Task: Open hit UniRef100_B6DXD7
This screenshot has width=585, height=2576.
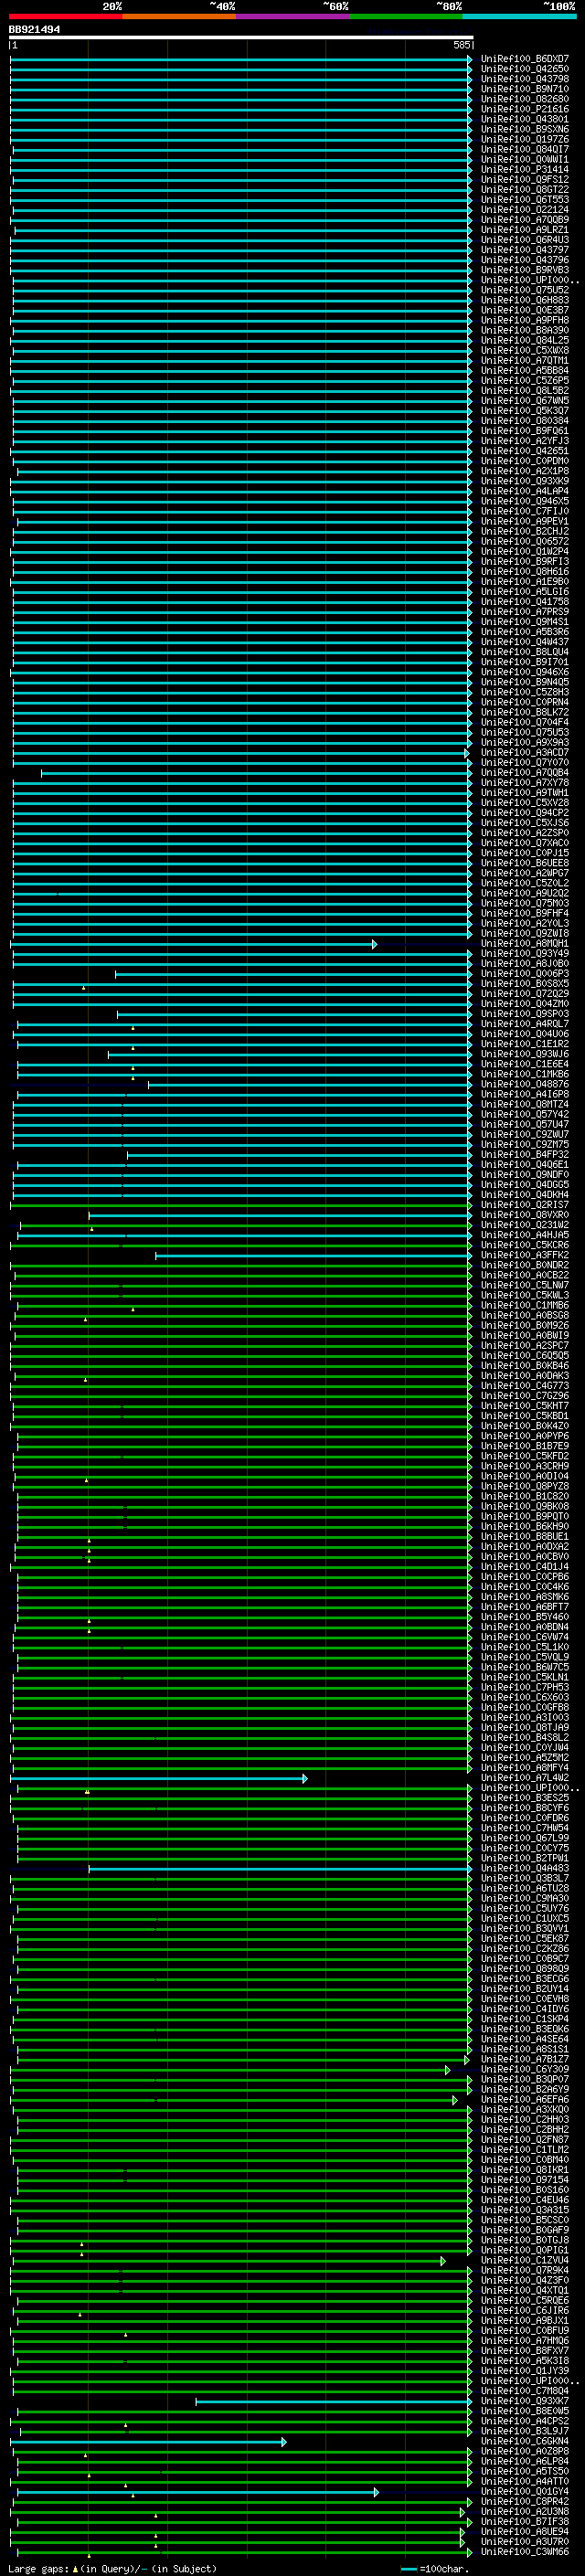Action: pyautogui.click(x=525, y=59)
